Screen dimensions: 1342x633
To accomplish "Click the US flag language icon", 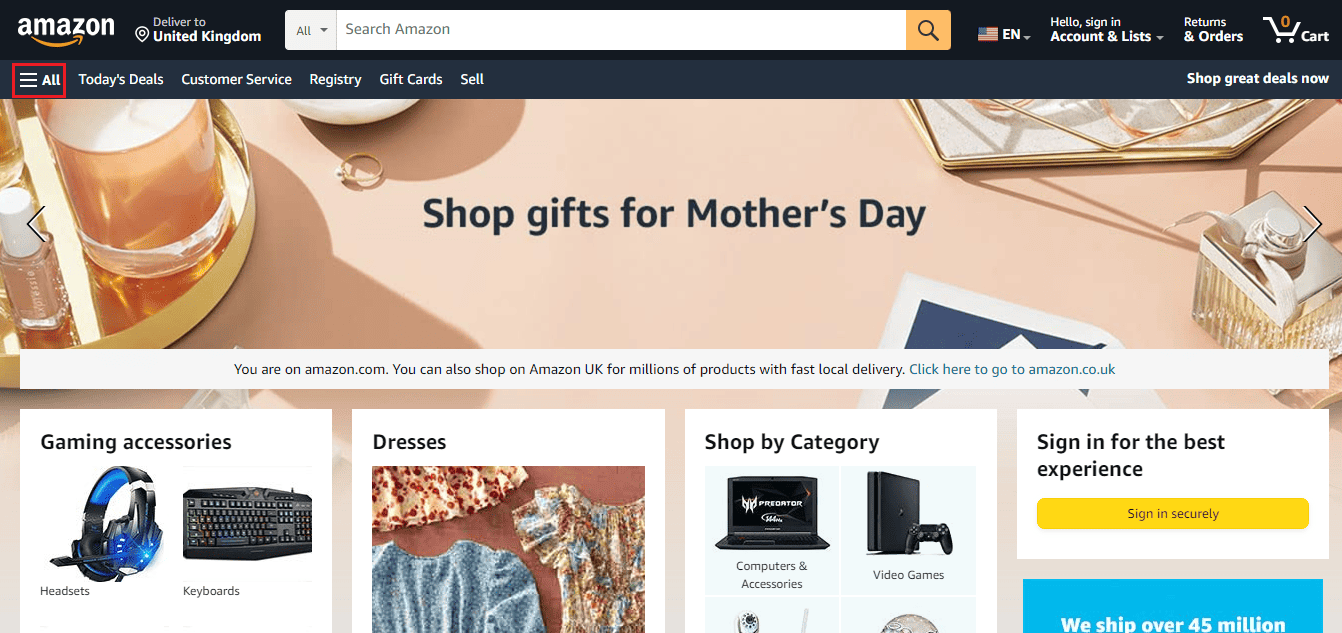I will point(988,34).
